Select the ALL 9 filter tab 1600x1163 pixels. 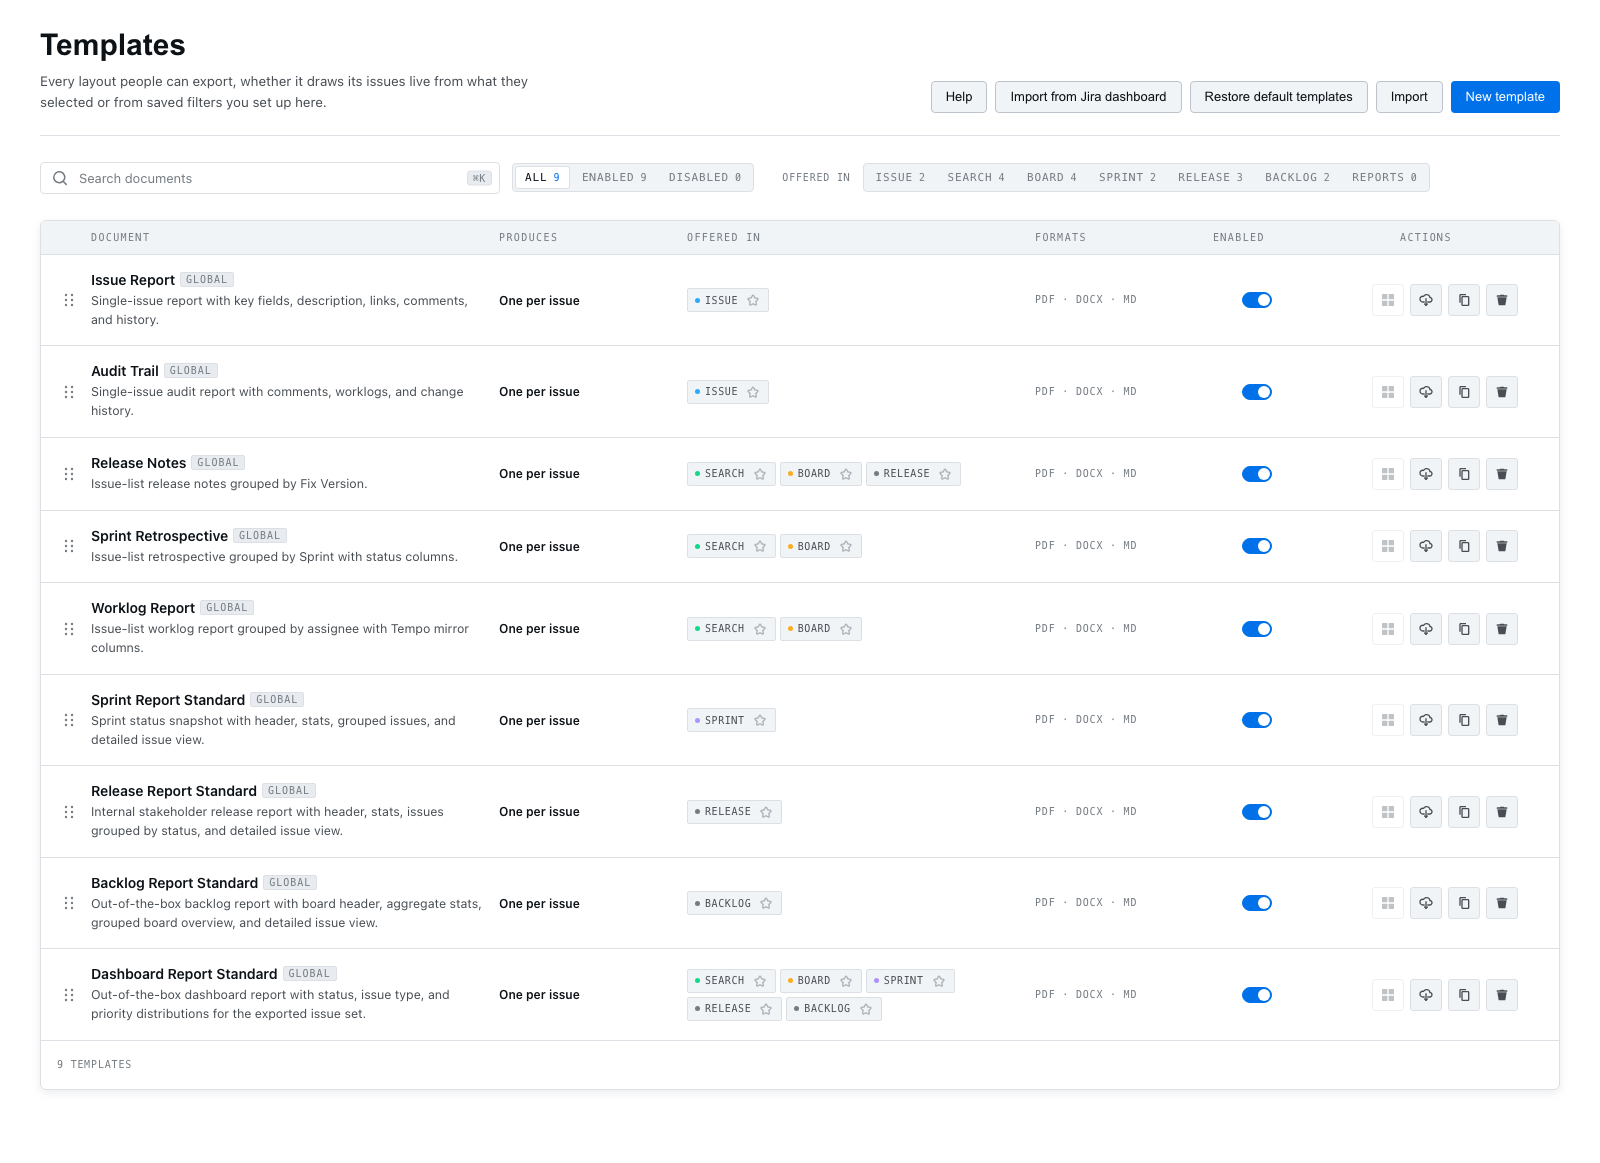pos(542,177)
